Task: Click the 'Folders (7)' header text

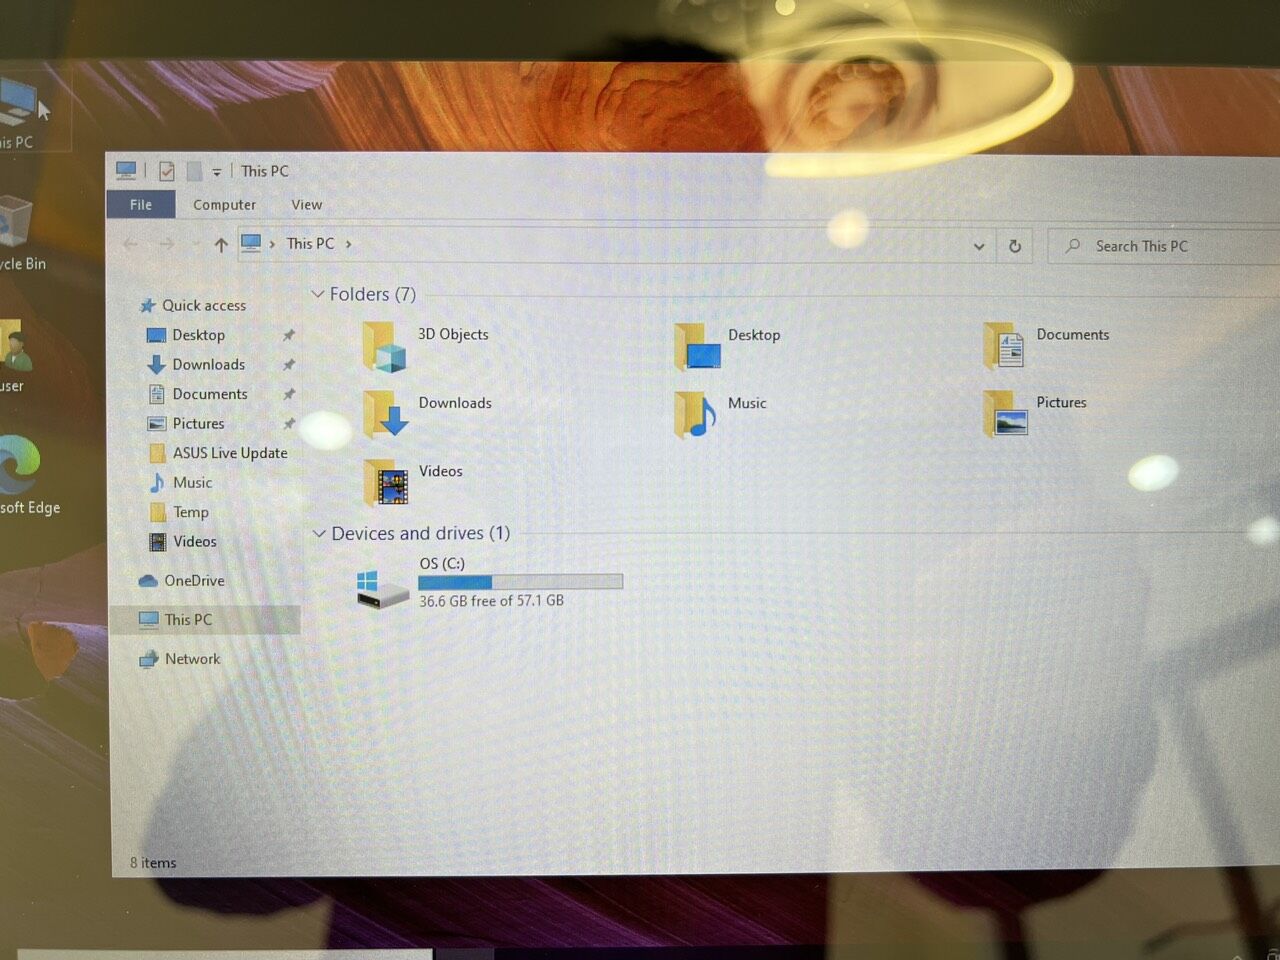Action: [x=372, y=294]
